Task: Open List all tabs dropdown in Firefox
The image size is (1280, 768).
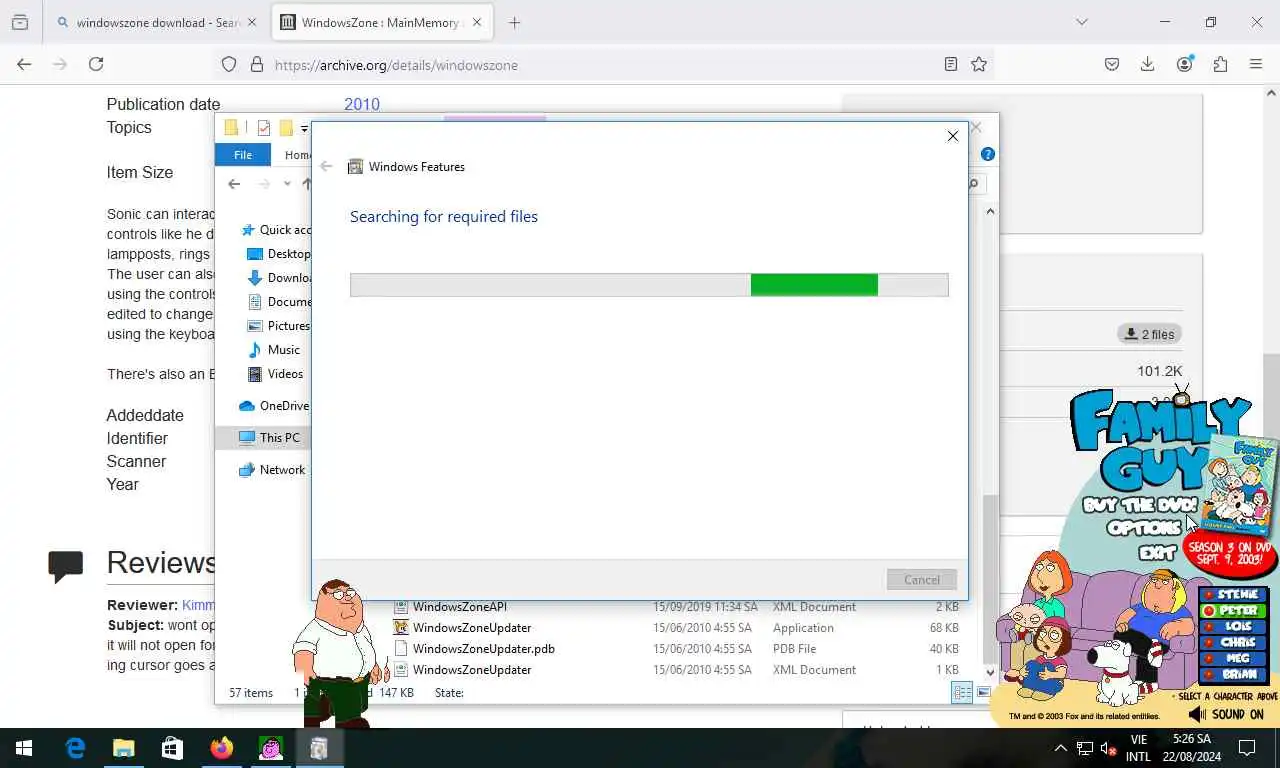Action: click(x=1081, y=22)
